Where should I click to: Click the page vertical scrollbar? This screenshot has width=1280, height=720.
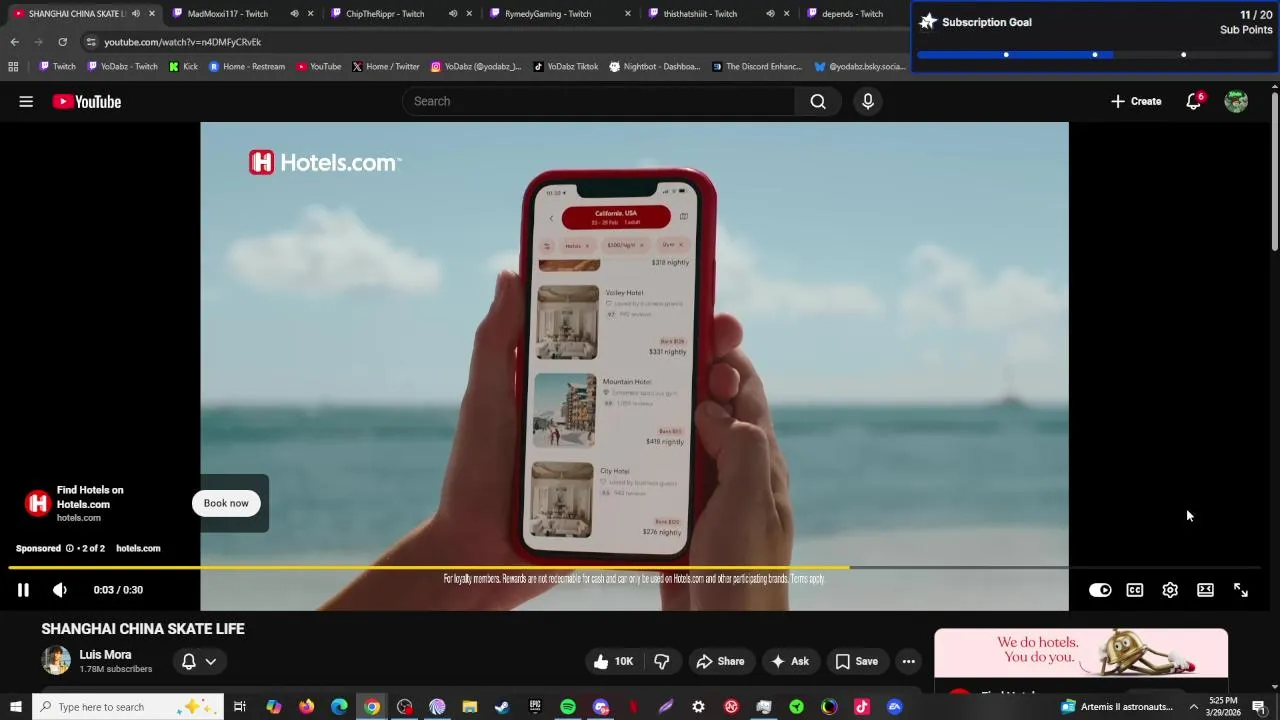(1275, 170)
